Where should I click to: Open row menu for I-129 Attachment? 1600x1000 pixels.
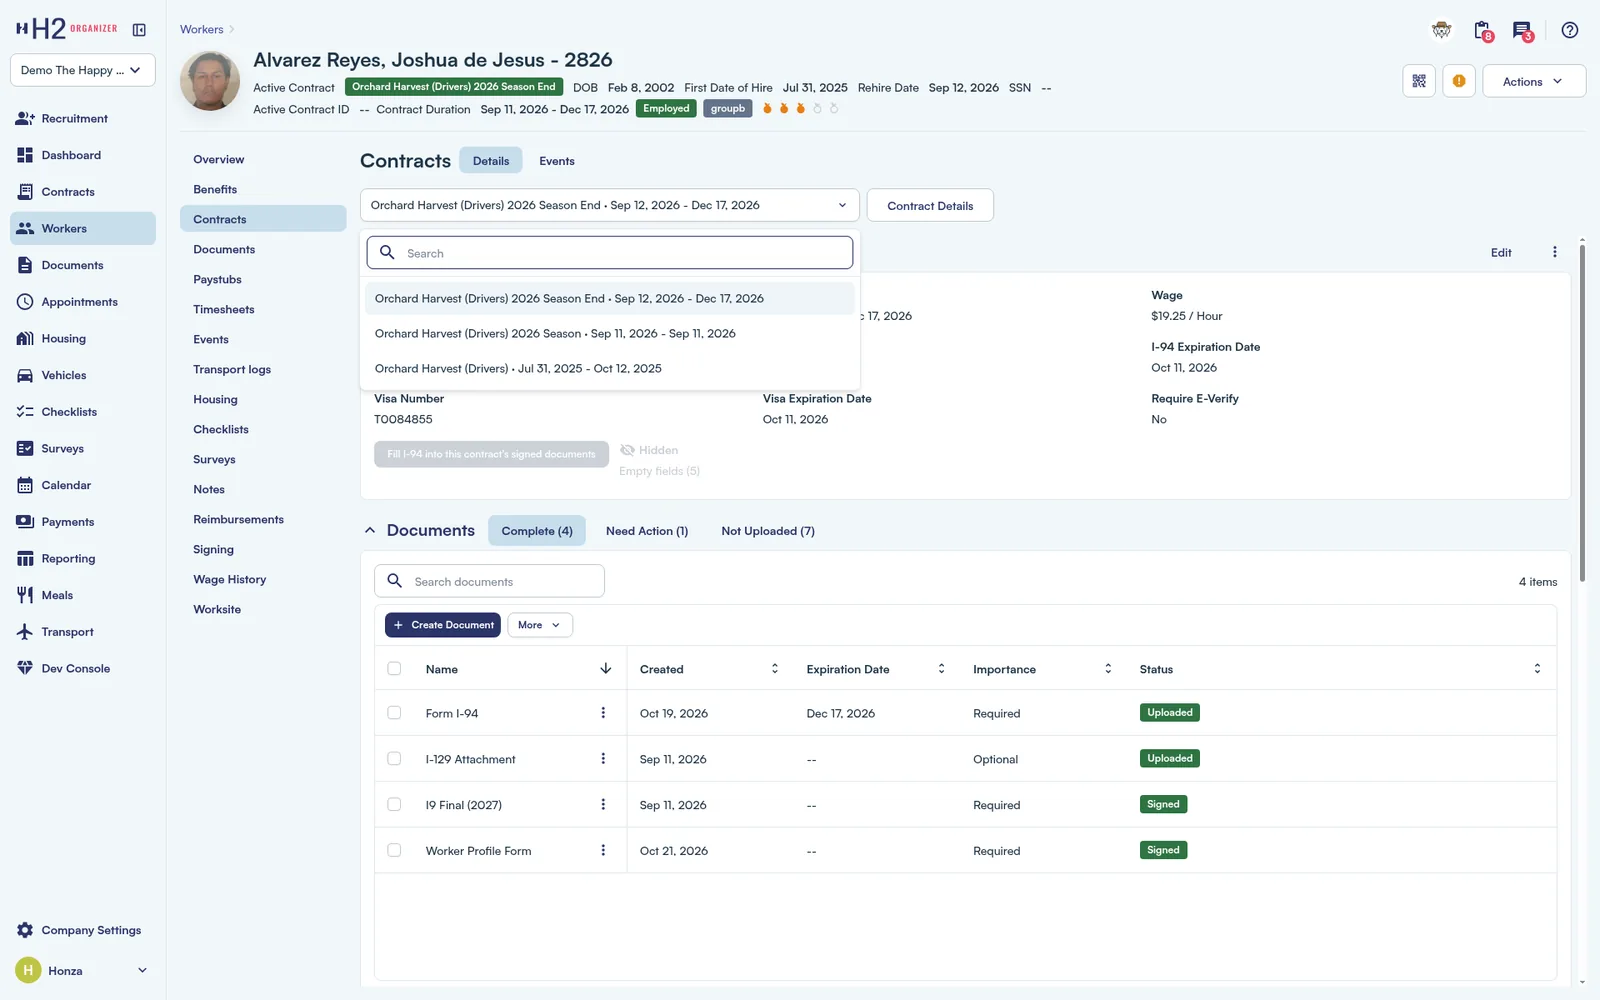603,759
